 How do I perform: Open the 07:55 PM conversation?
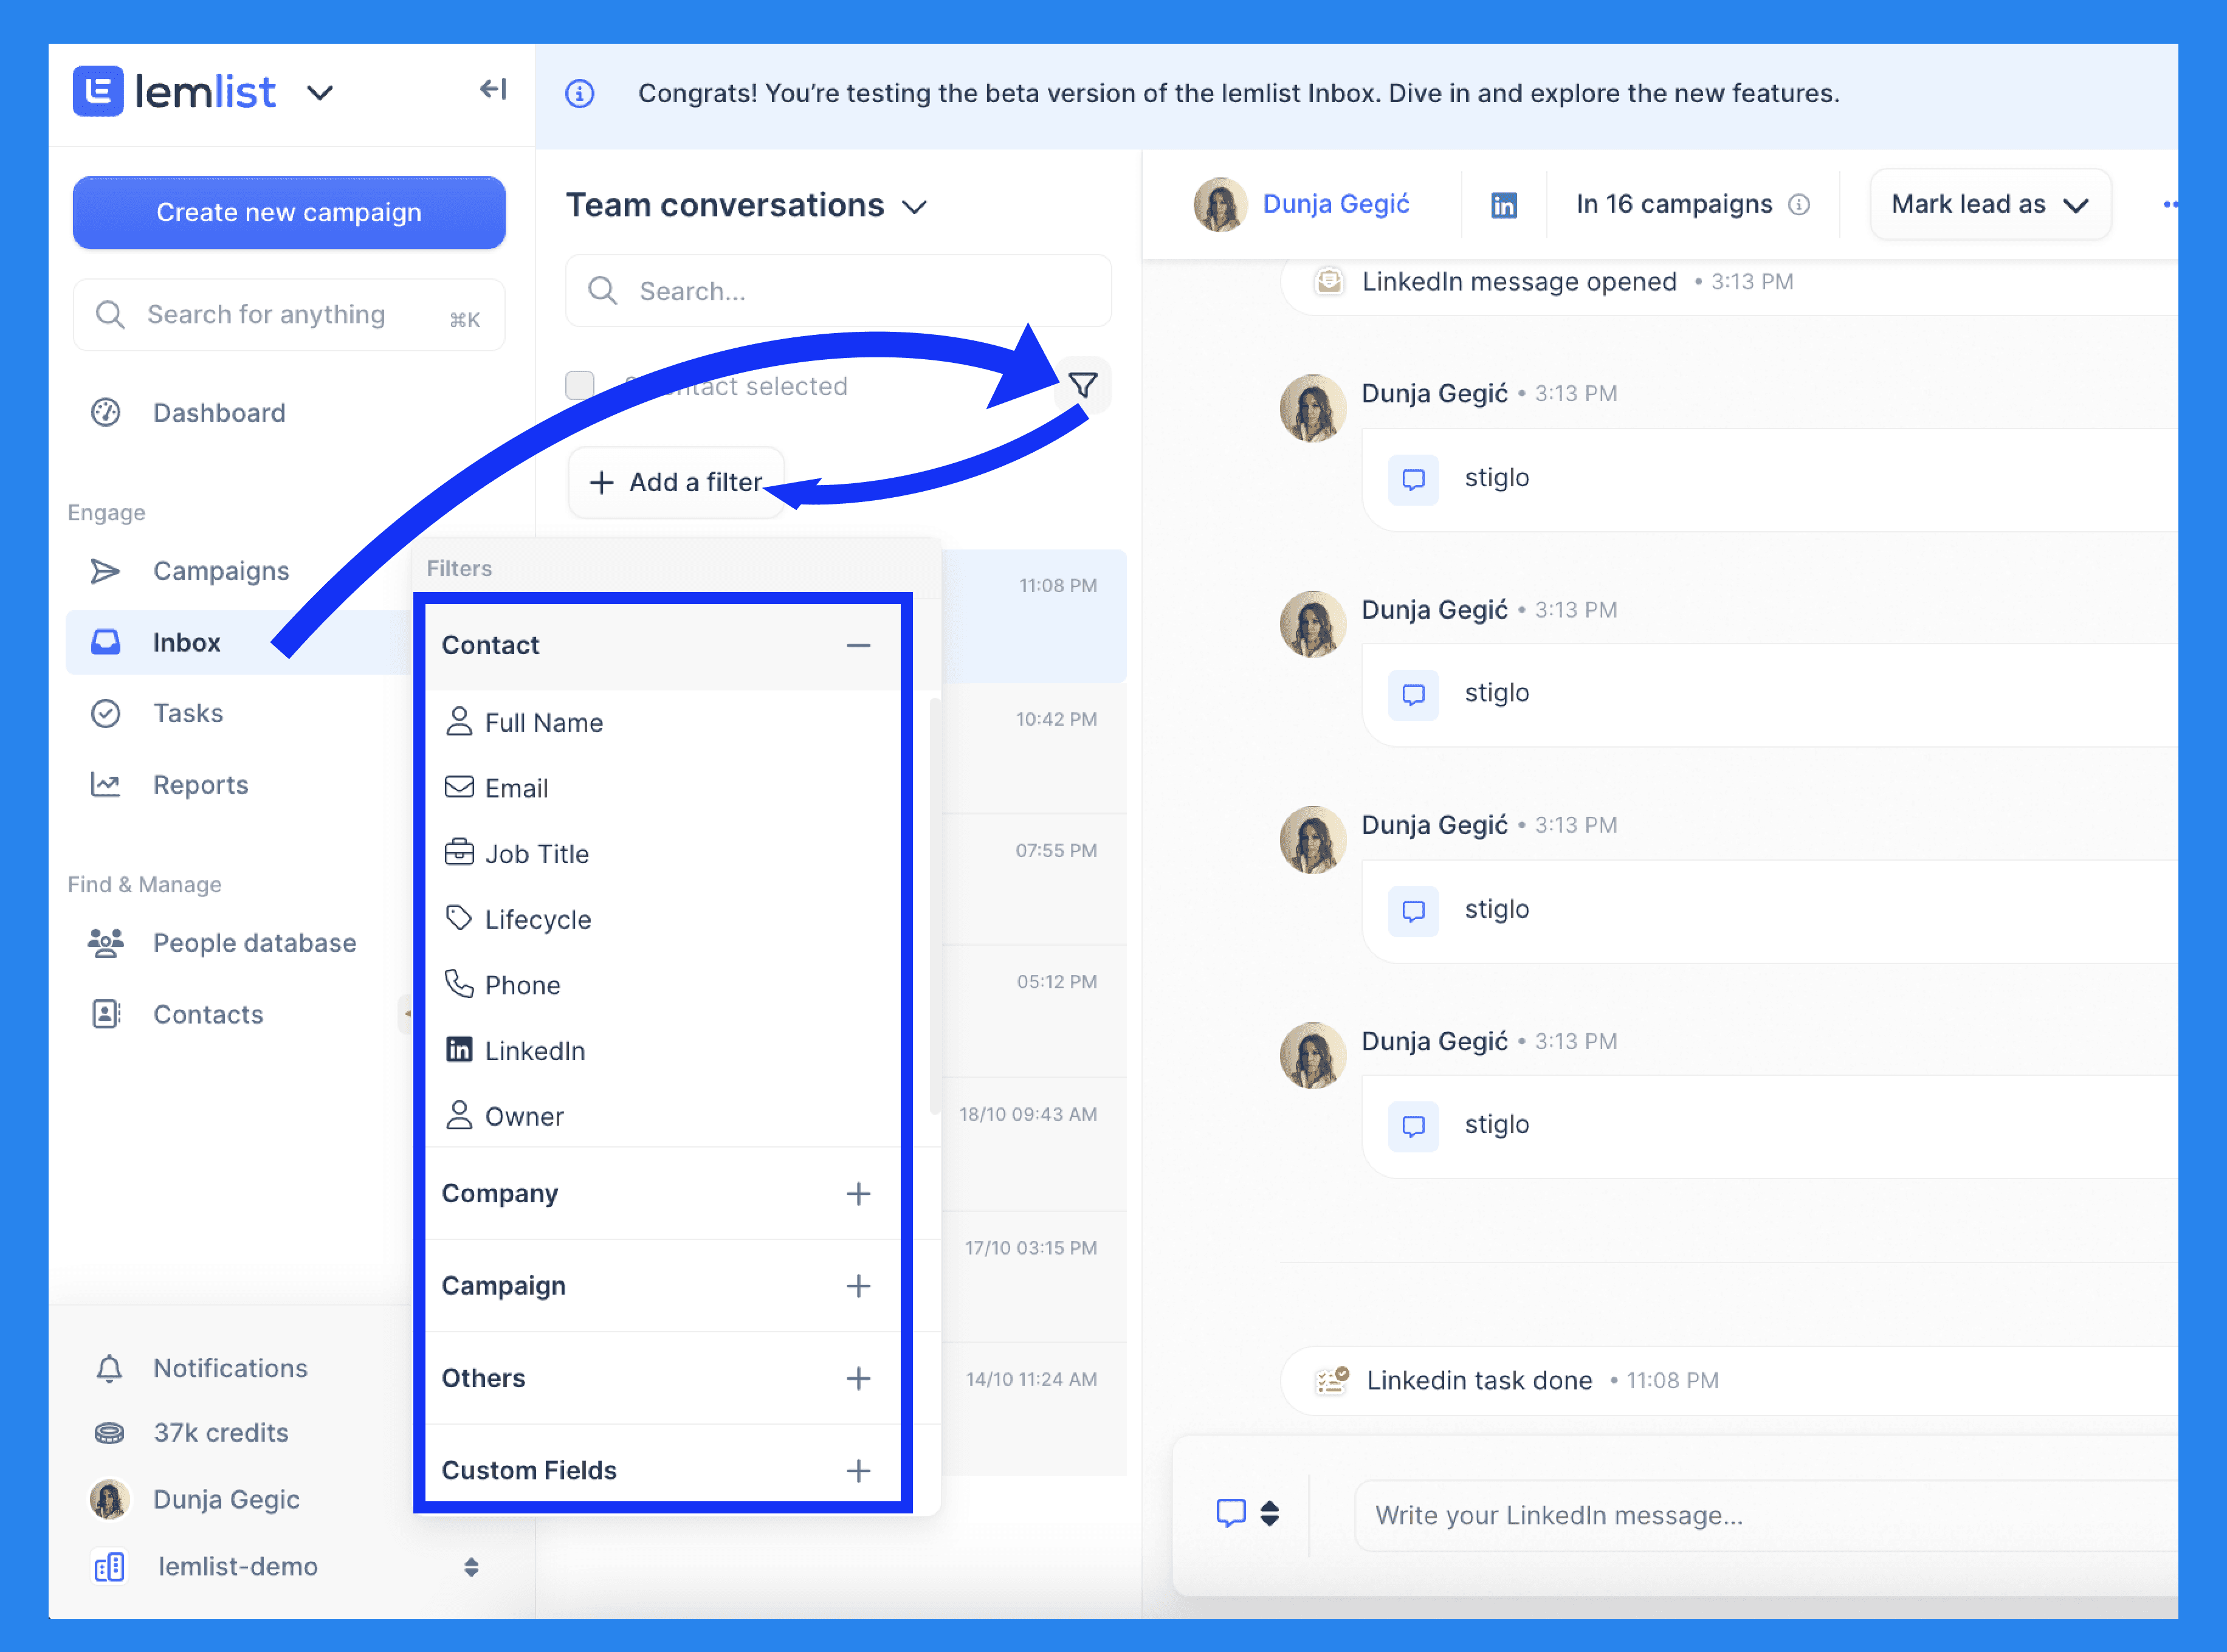1034,880
